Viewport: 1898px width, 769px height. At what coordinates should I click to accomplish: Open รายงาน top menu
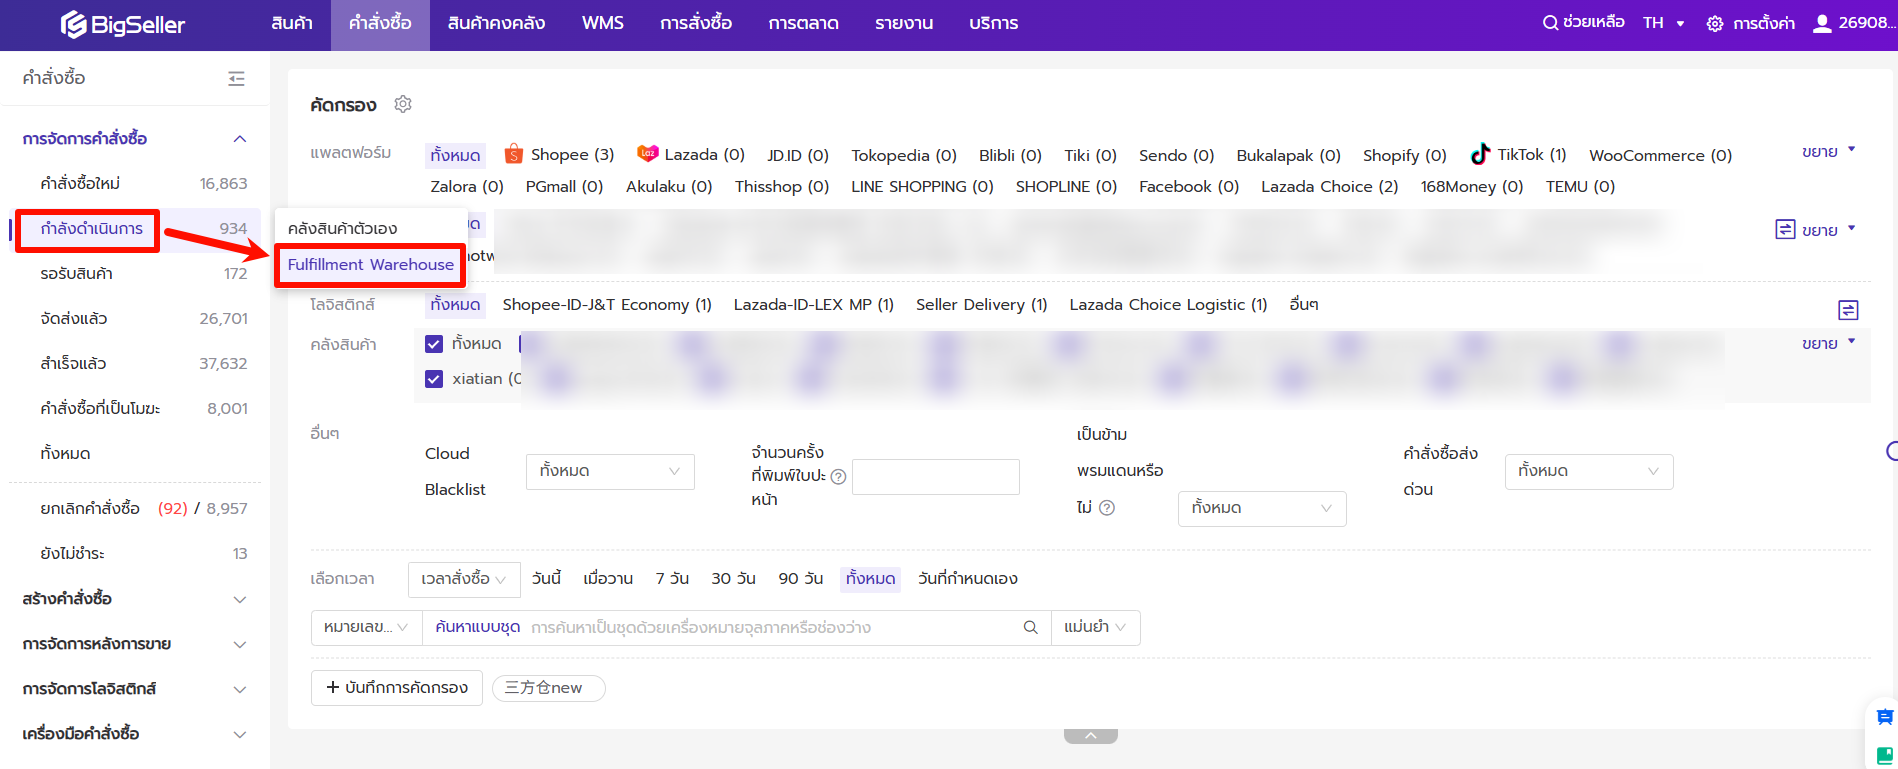point(904,23)
